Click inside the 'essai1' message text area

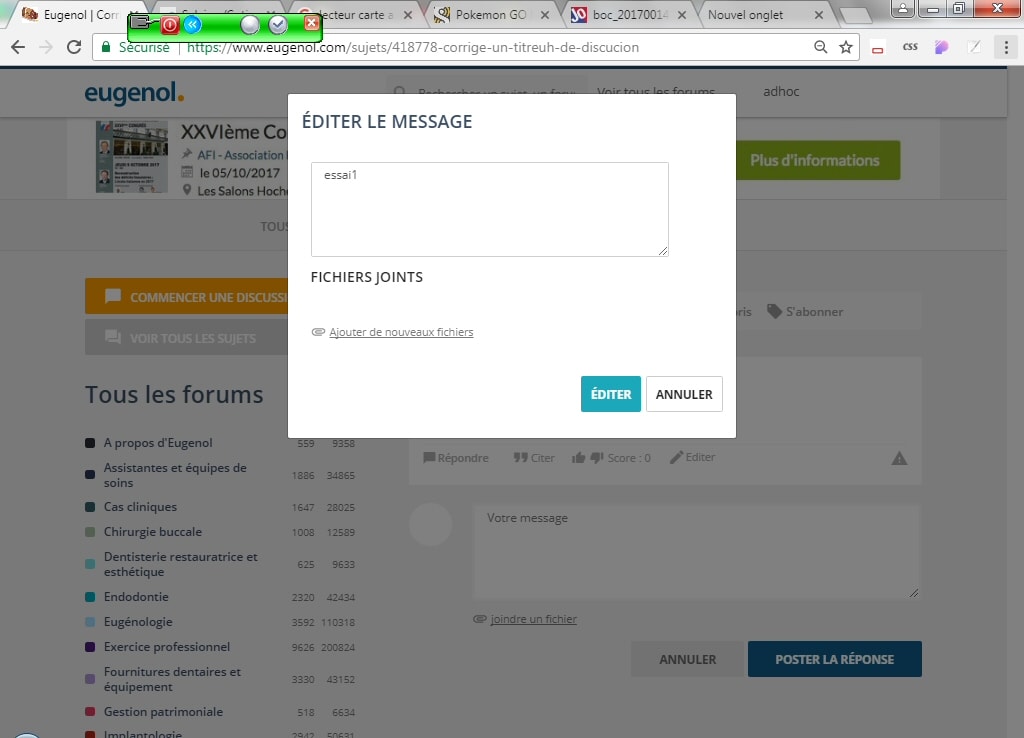pos(489,209)
